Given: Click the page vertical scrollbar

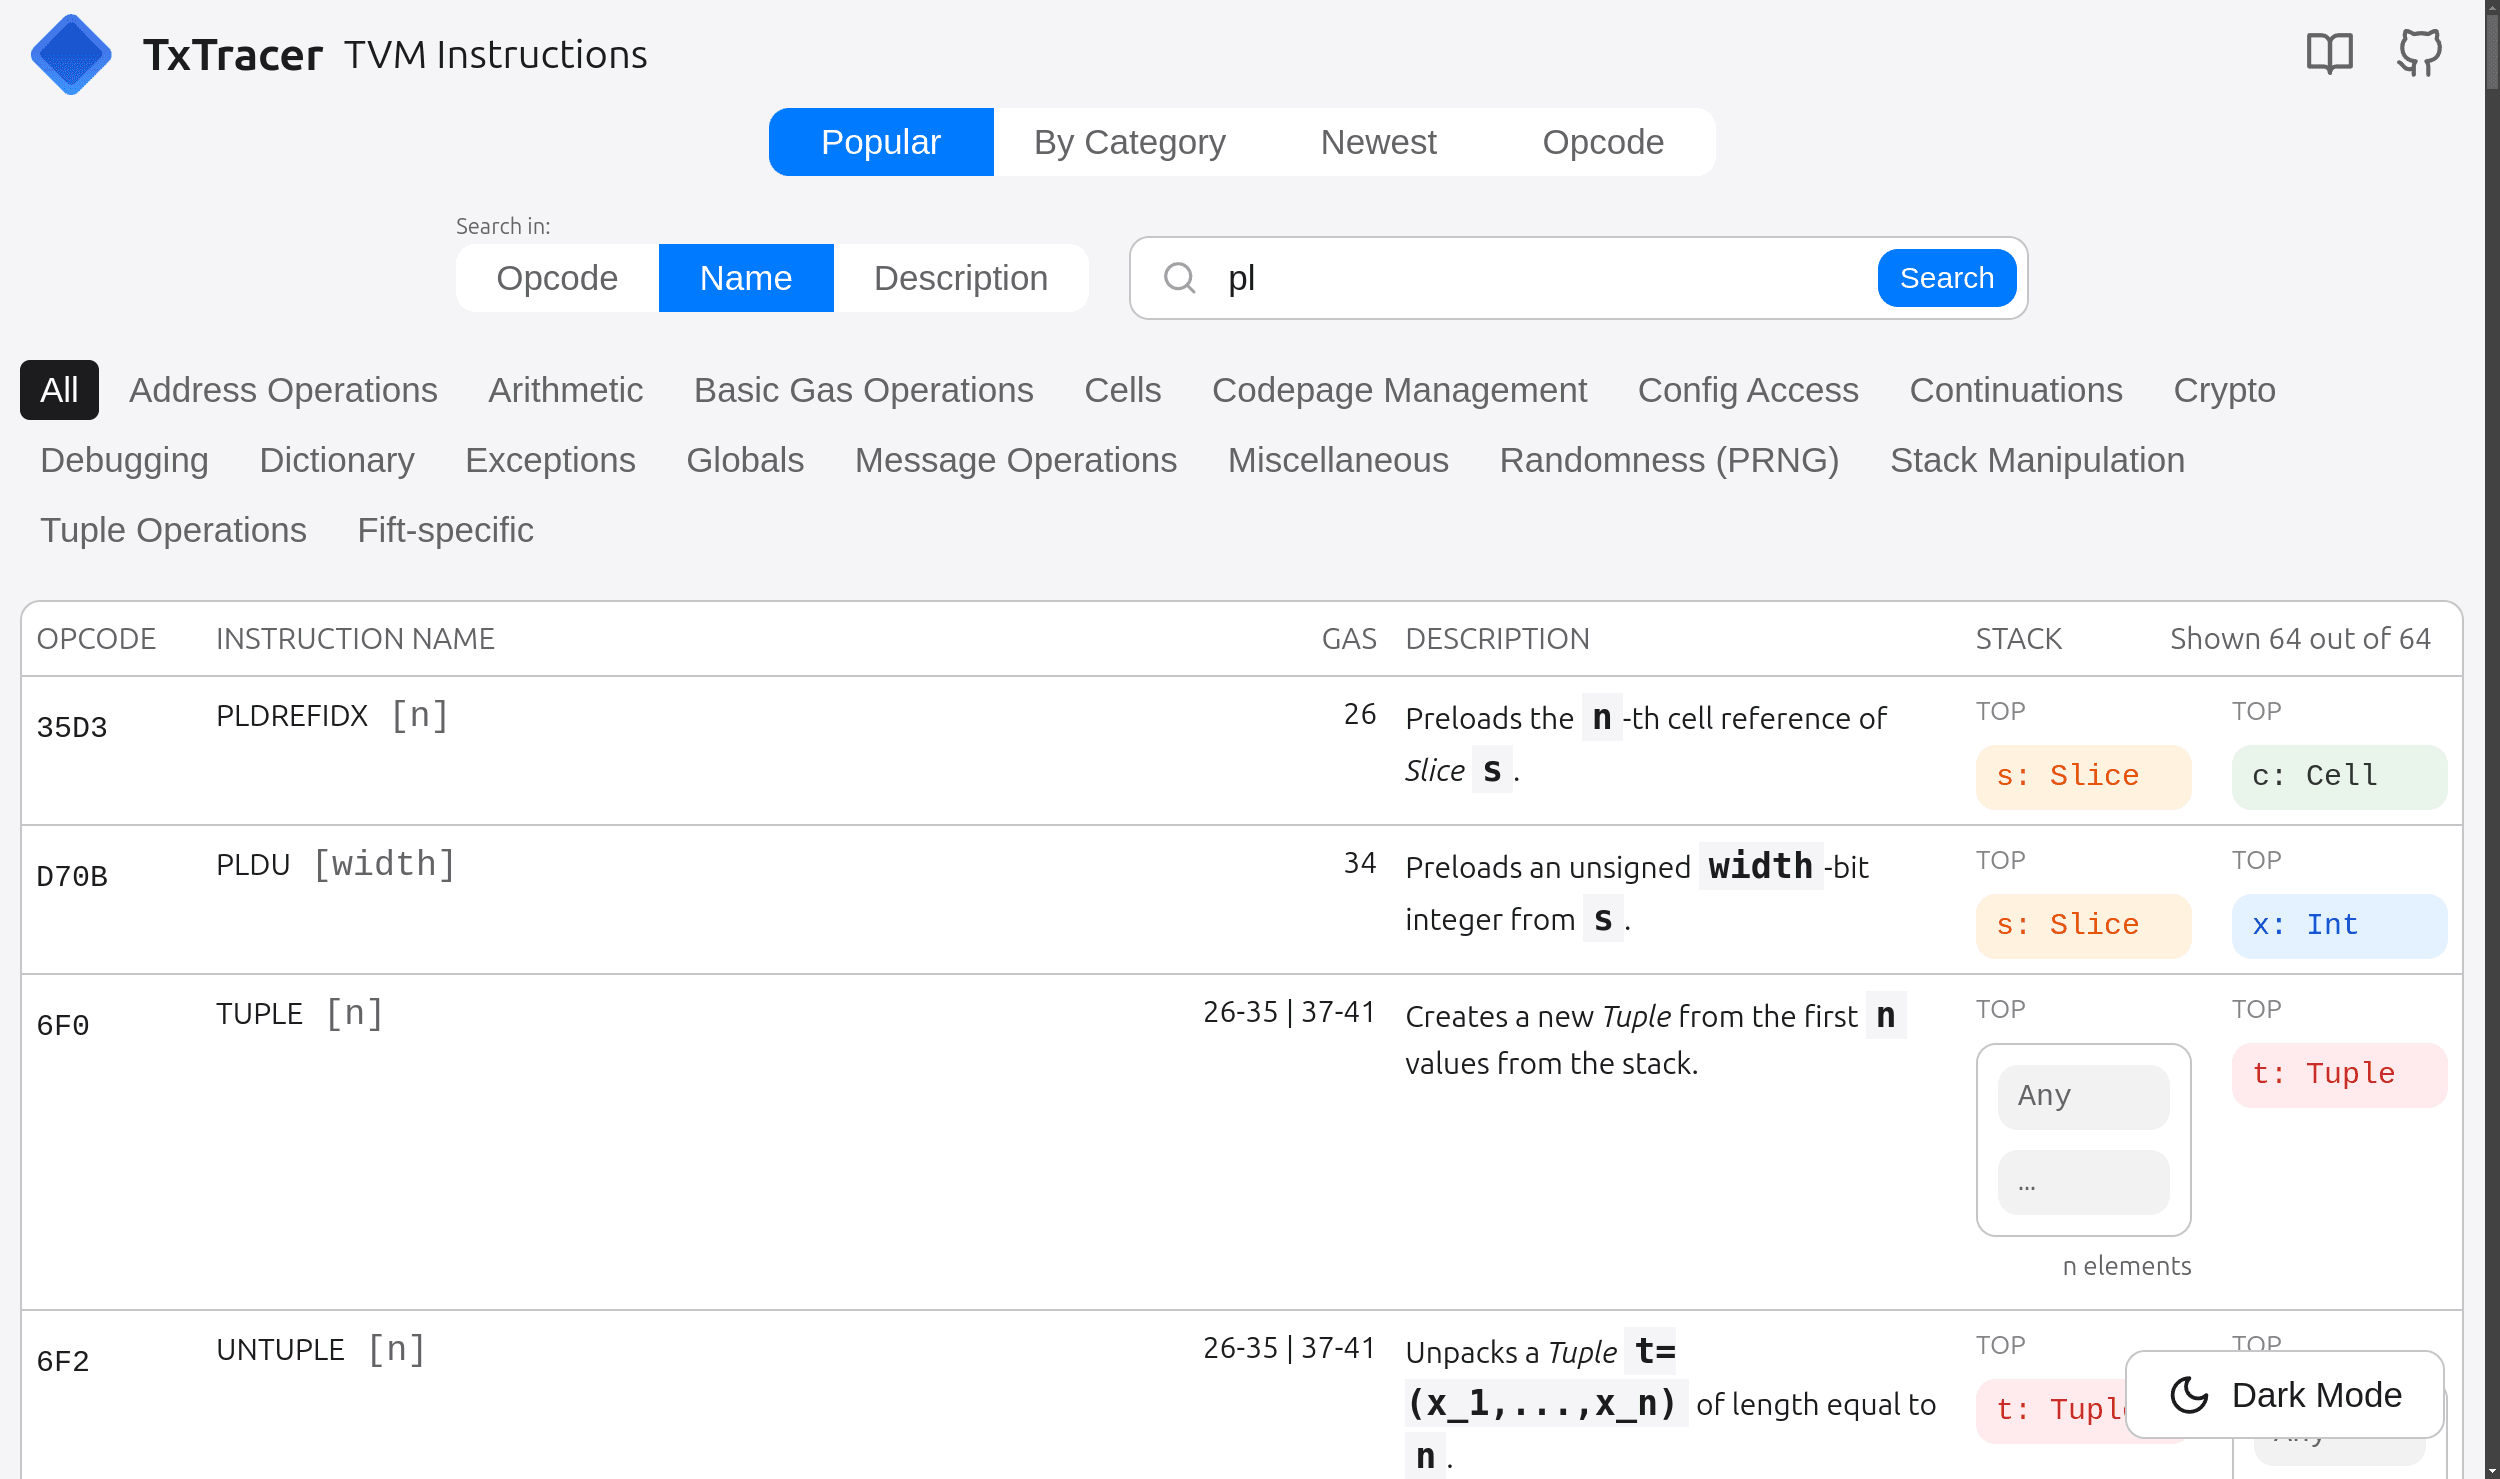Looking at the screenshot, I should click(2491, 740).
